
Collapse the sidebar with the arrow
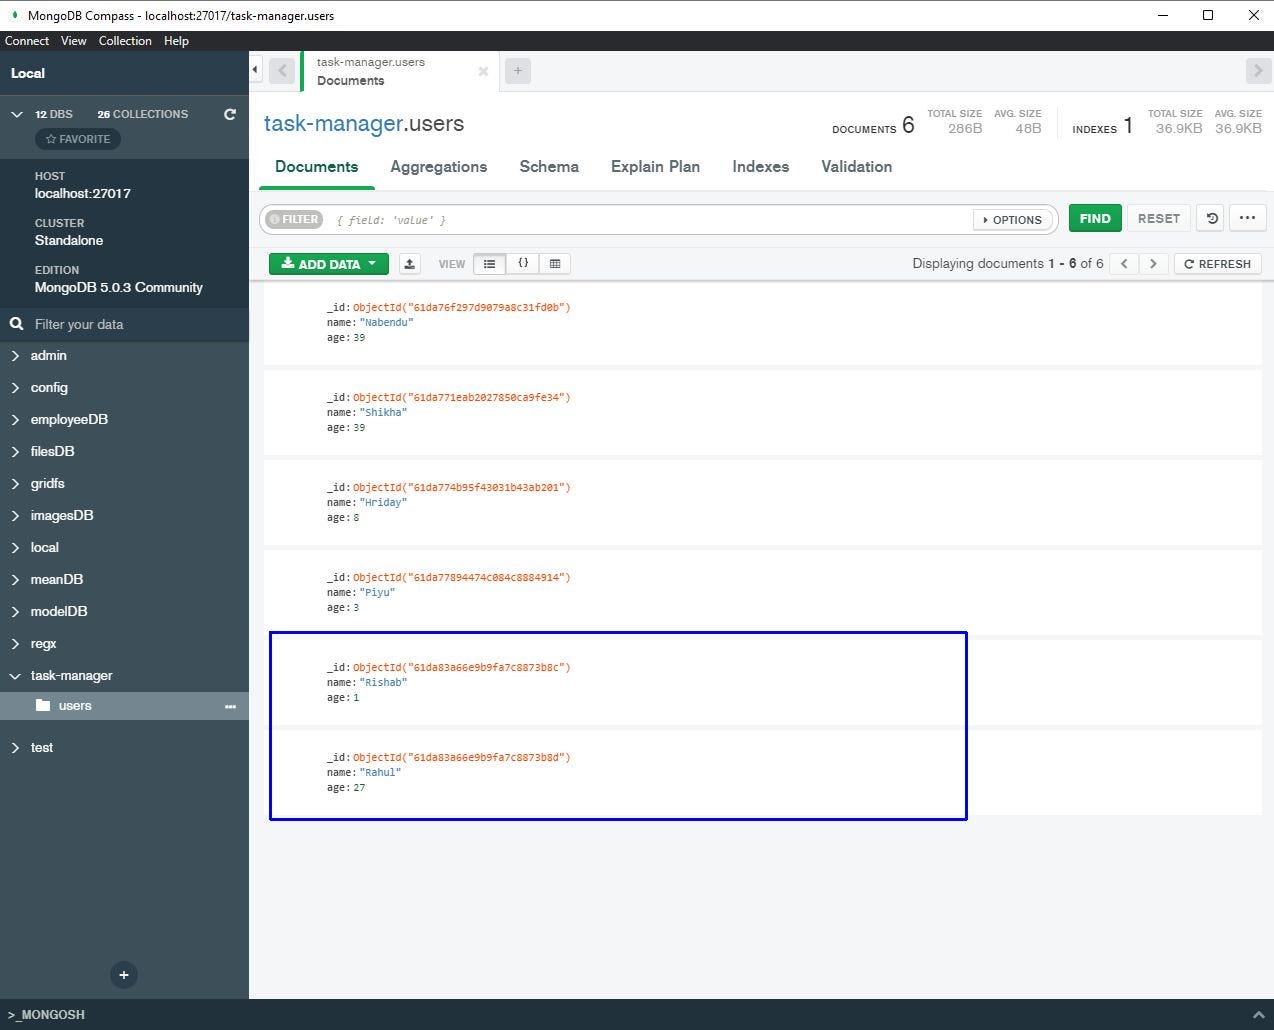coord(255,70)
